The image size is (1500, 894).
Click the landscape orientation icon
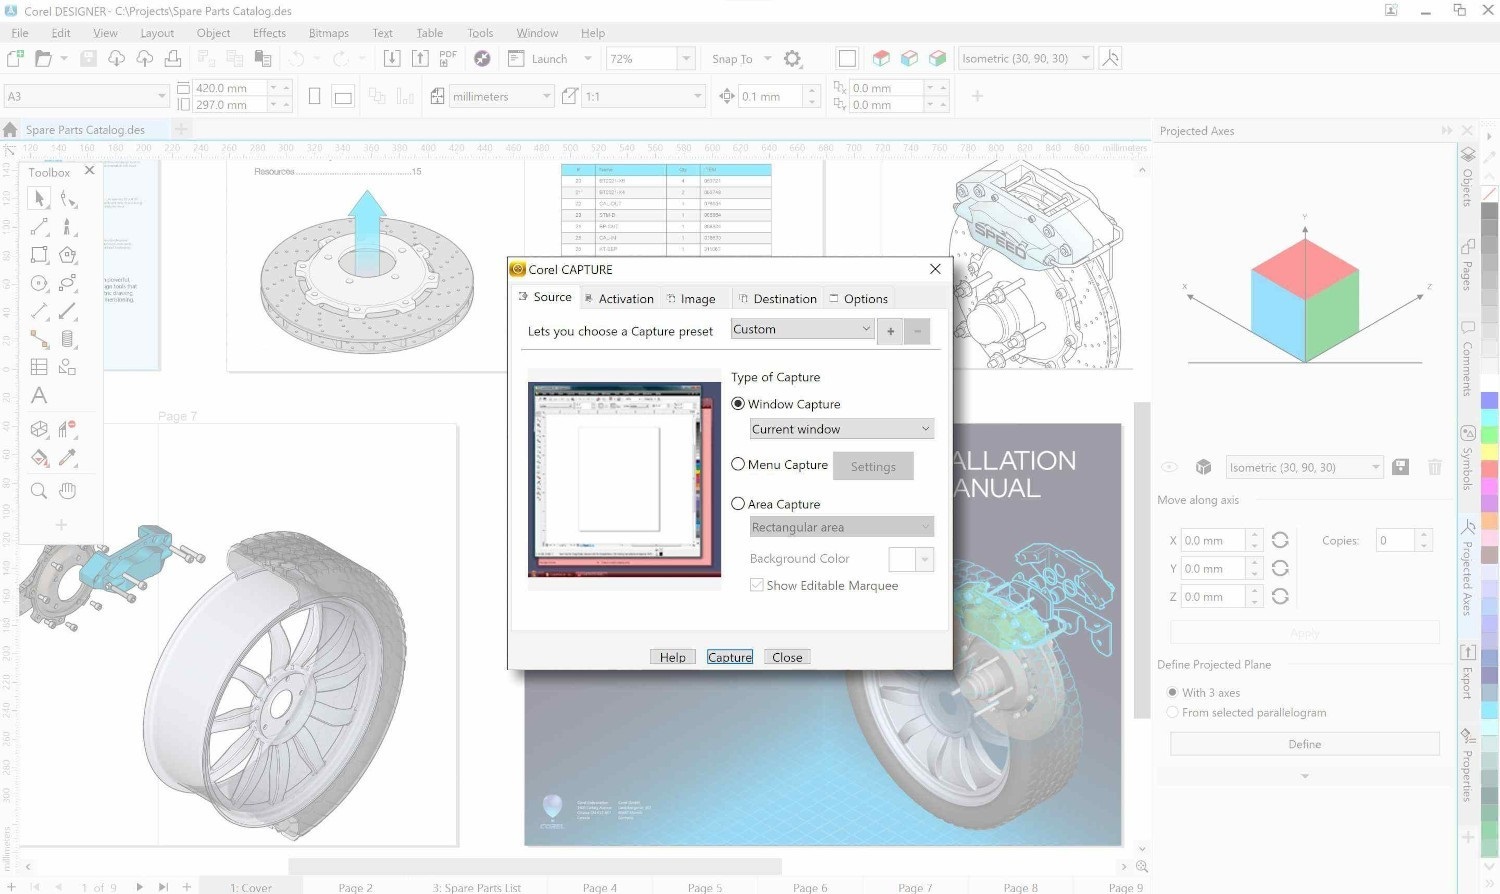point(343,97)
